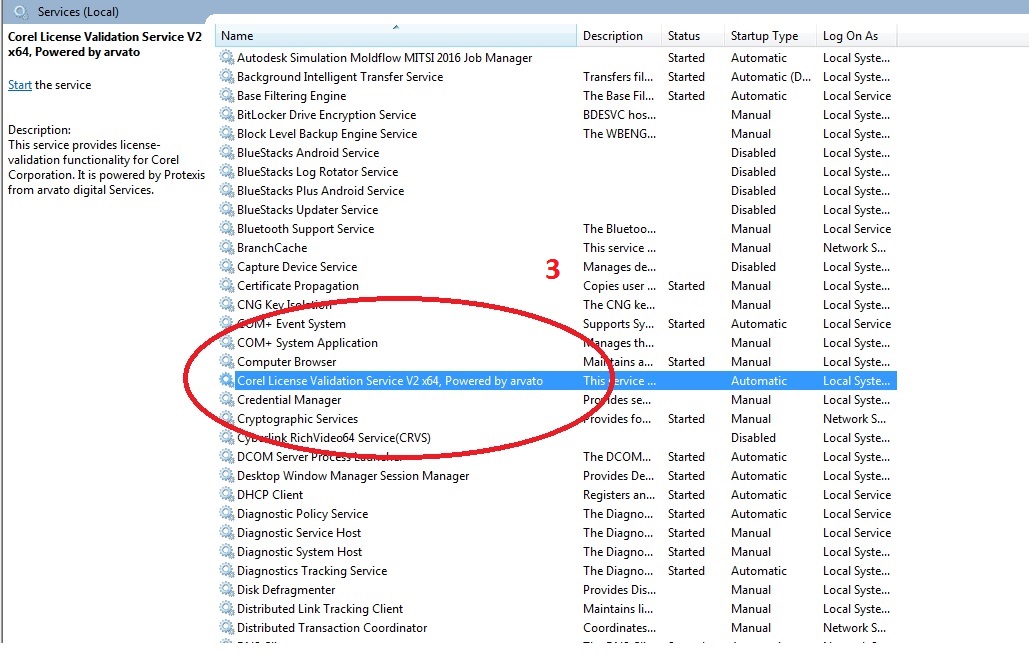Viewport: 1029px width, 662px height.
Task: Select Disk Defragmenter service name
Action: coord(285,590)
